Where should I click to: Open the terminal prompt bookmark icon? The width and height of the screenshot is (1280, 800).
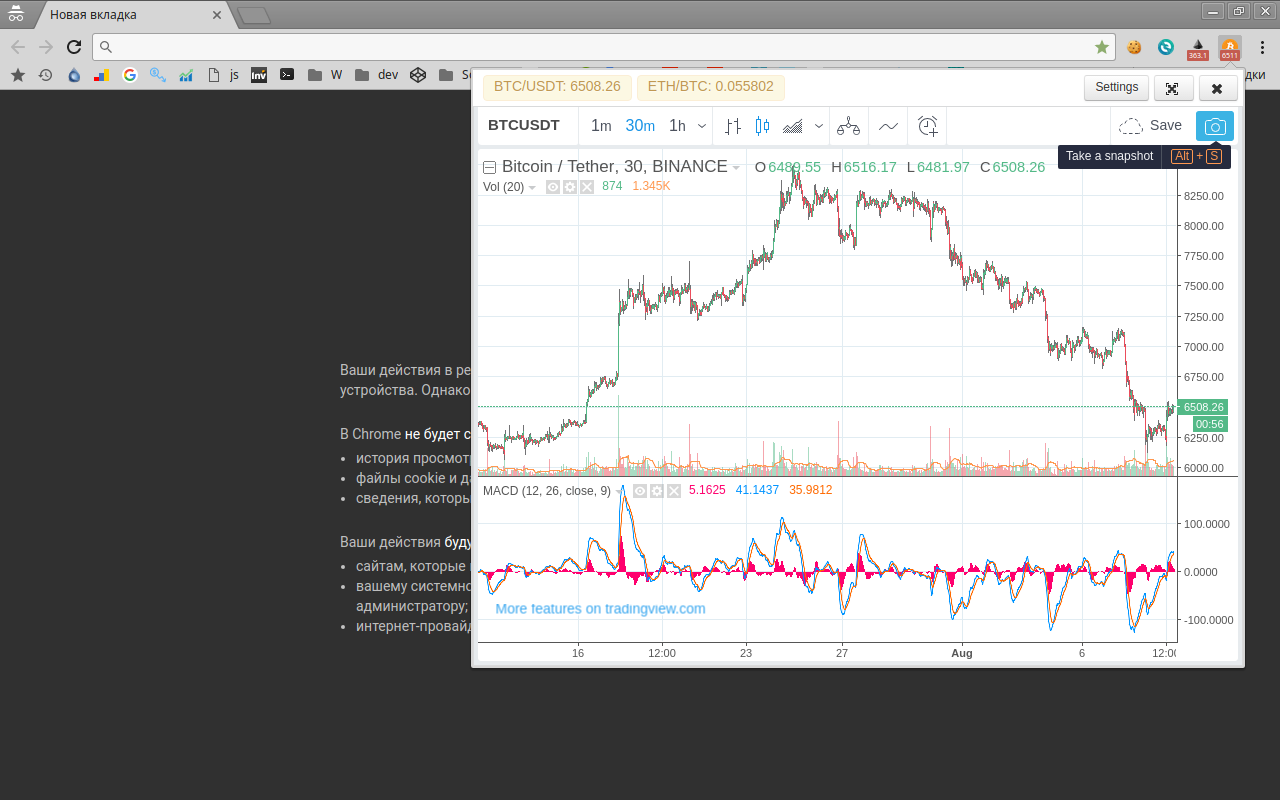click(287, 74)
